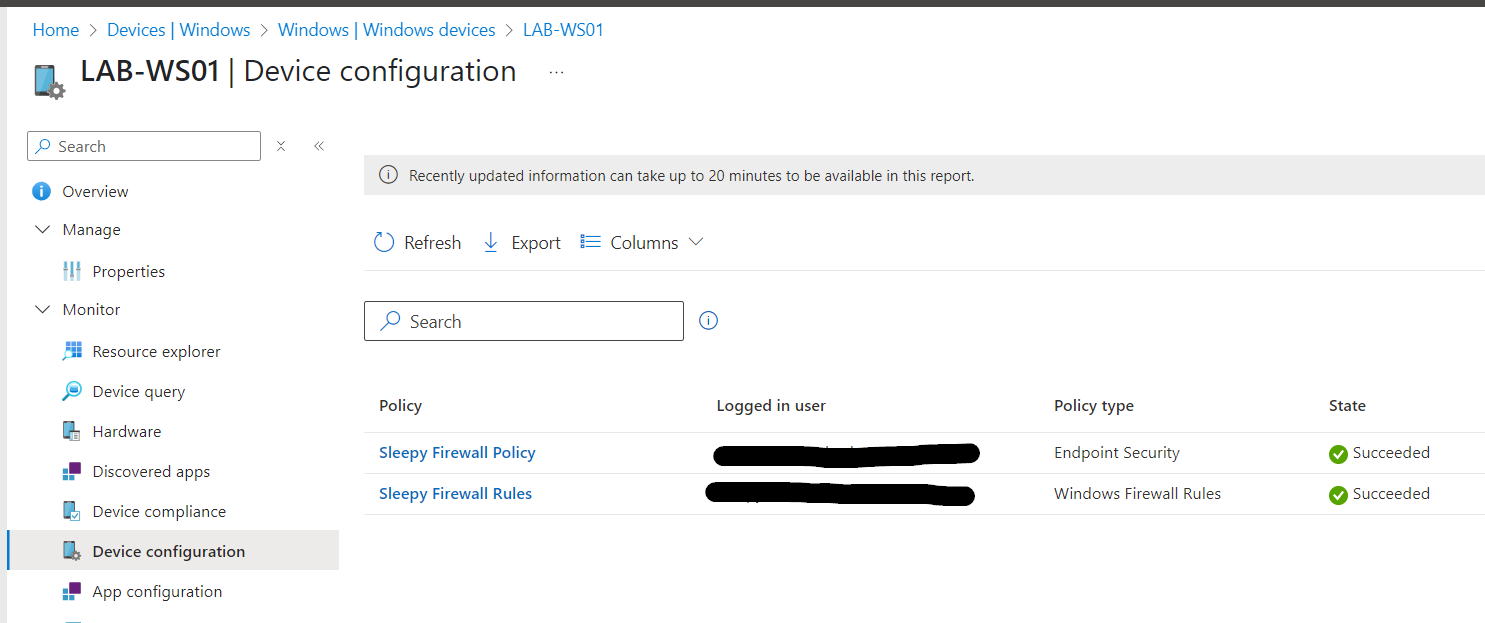
Task: Click inside the policy search field
Action: point(524,321)
